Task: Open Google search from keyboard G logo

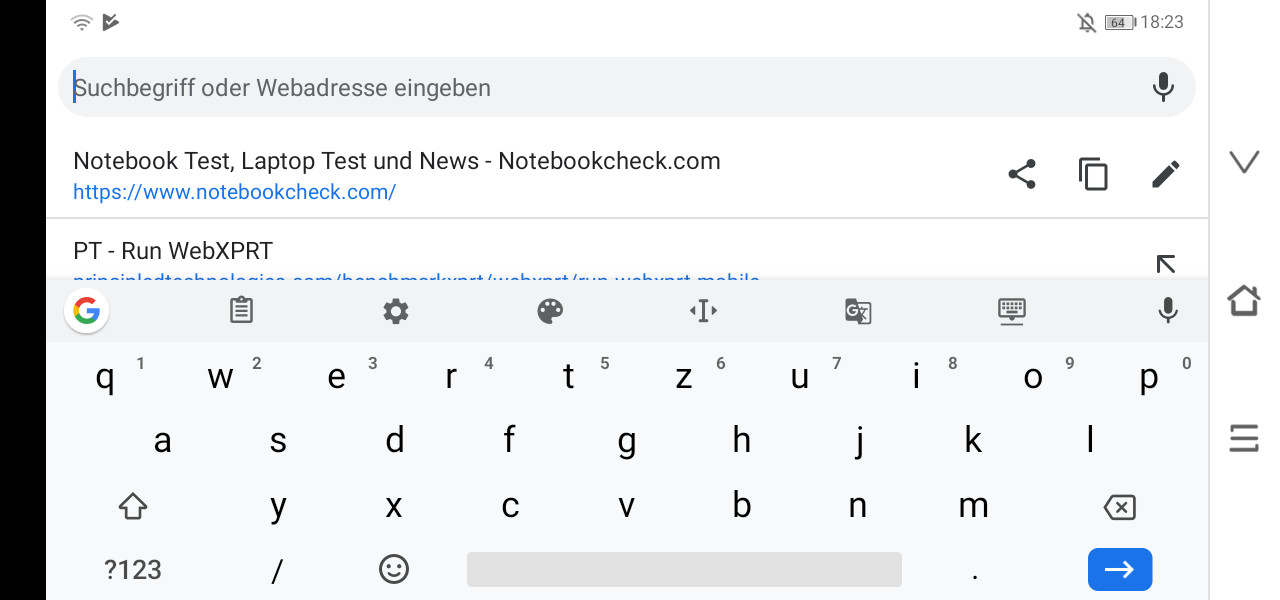Action: (87, 311)
